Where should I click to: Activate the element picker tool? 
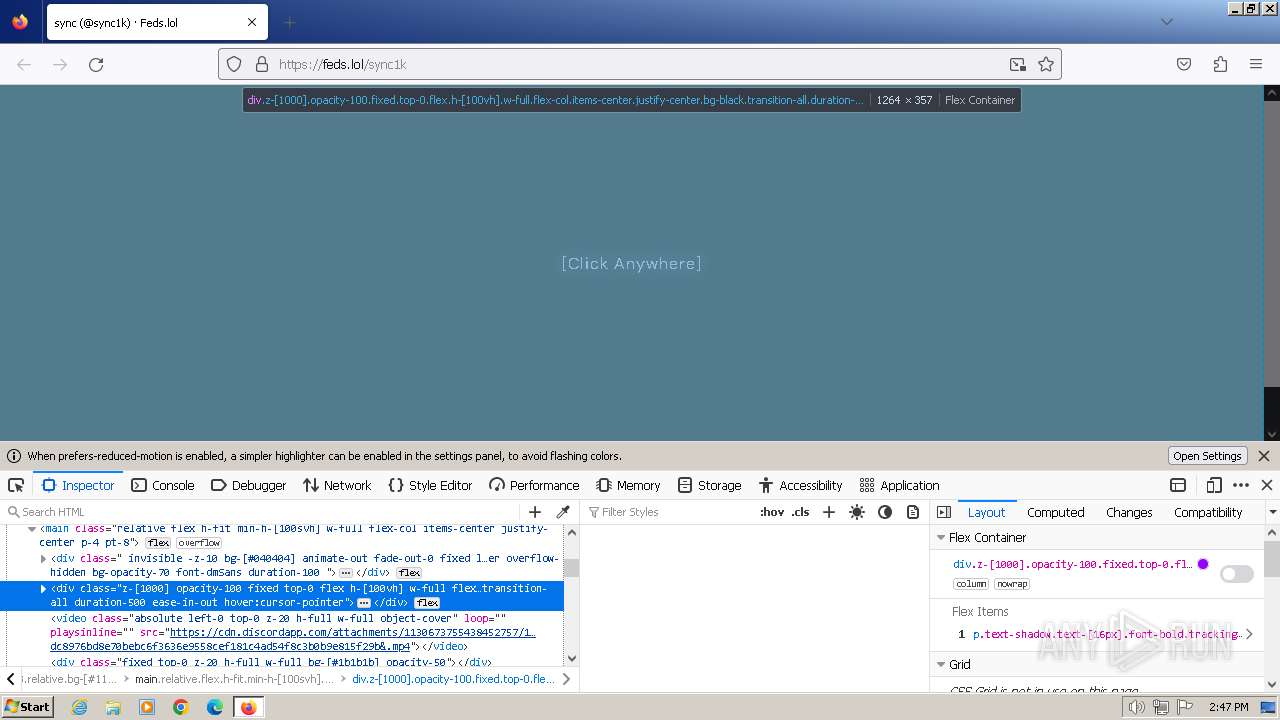16,485
